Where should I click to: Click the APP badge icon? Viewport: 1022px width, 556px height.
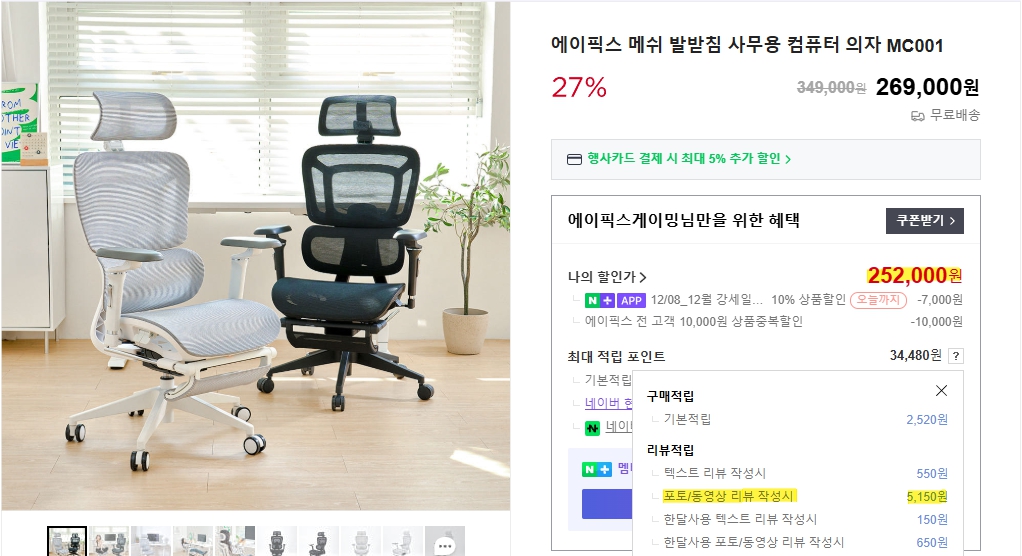631,300
